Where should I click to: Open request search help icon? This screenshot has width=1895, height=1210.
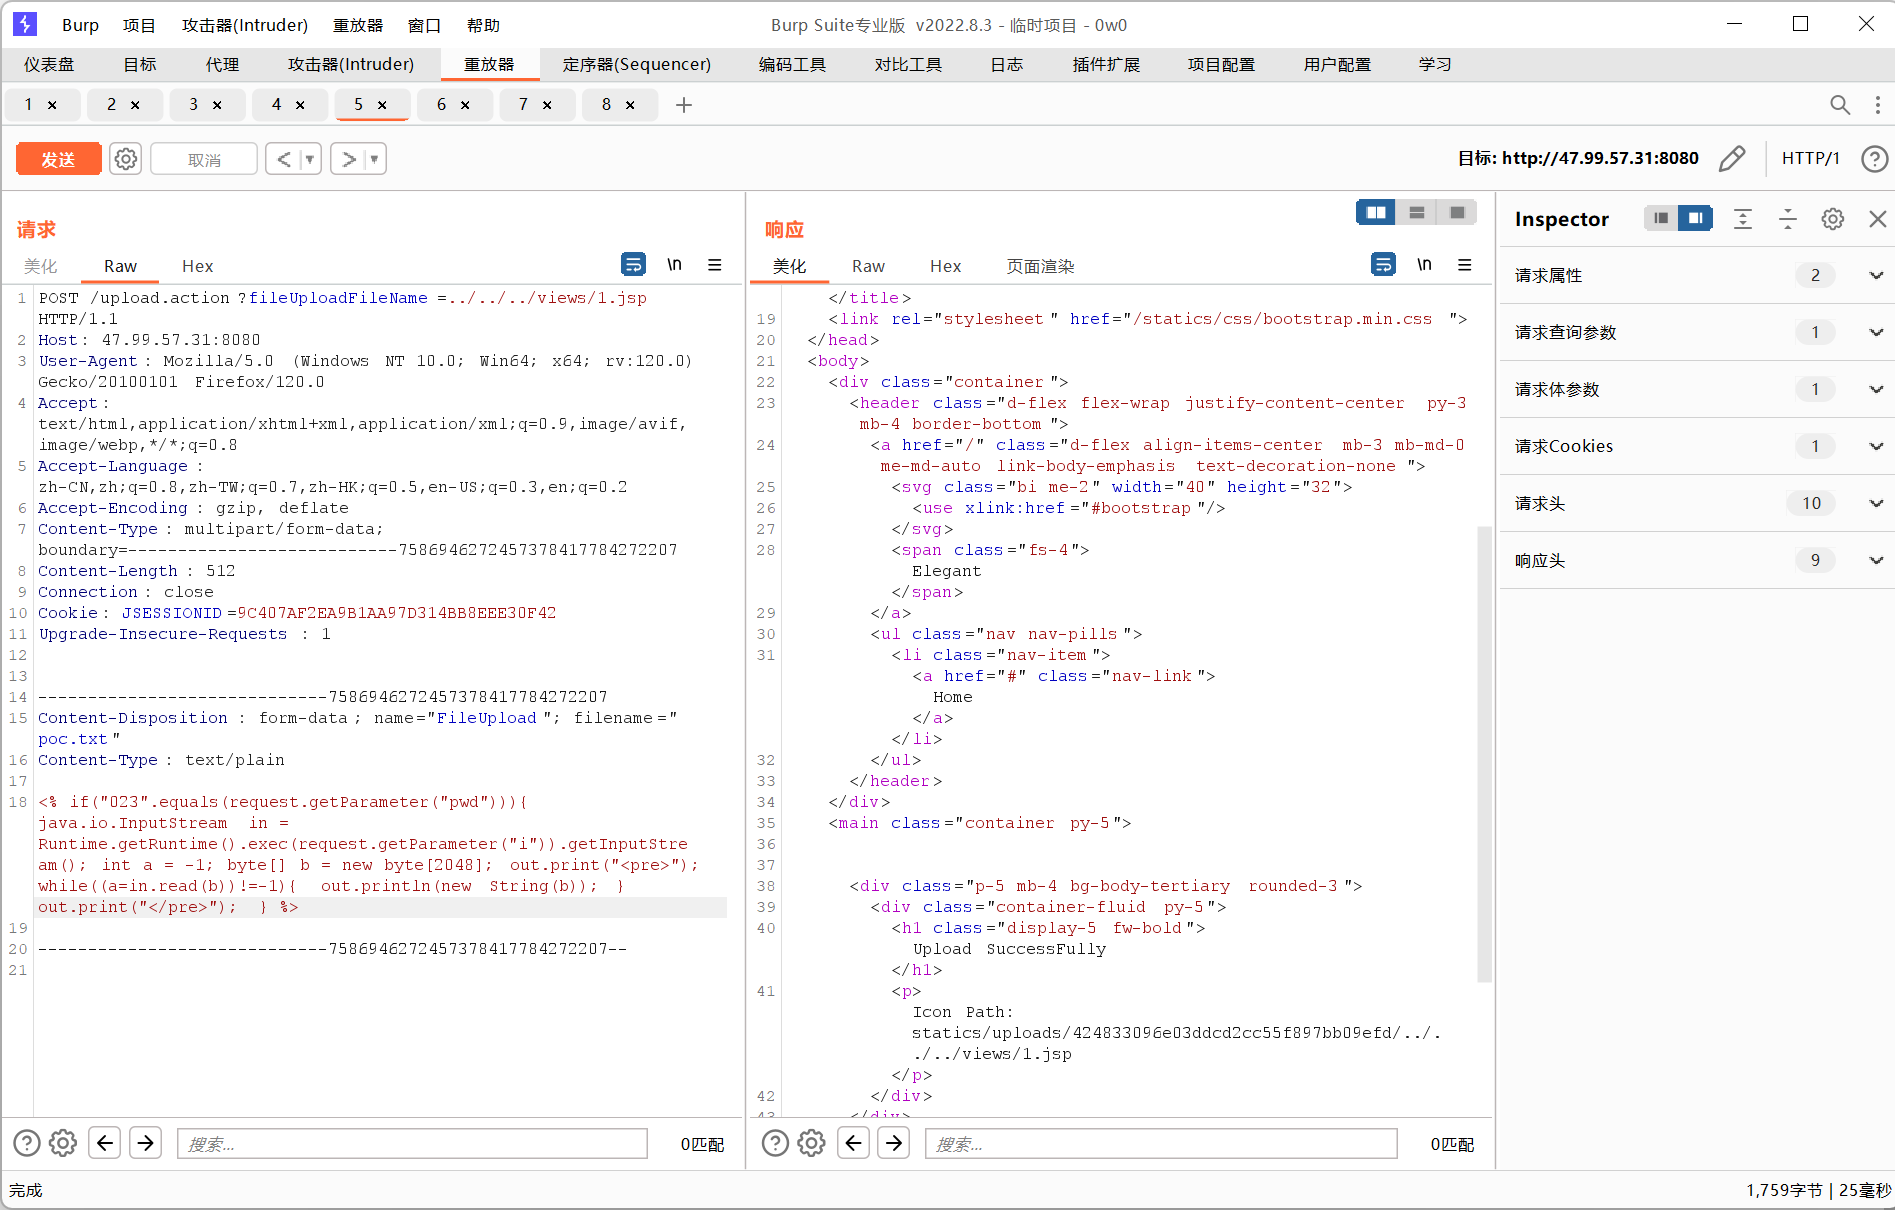coord(27,1143)
